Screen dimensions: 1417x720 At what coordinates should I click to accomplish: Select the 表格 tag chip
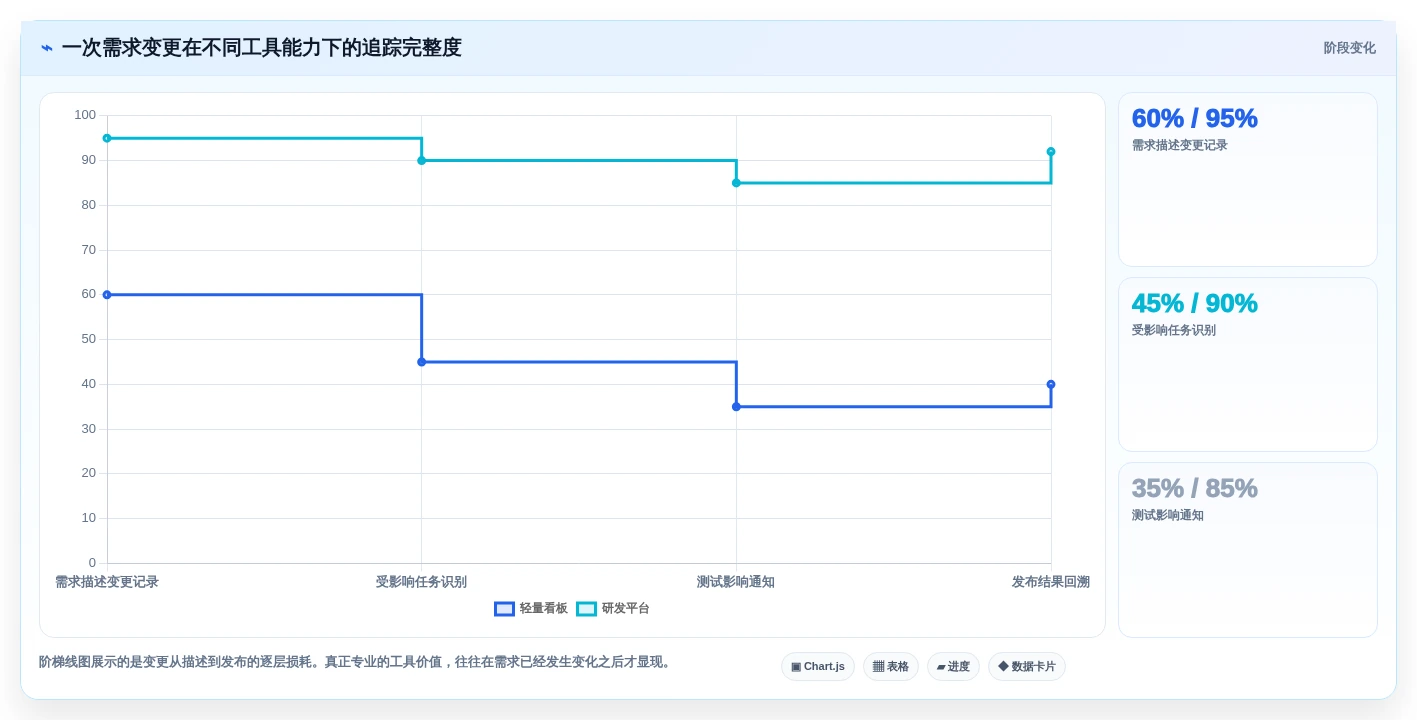click(891, 666)
